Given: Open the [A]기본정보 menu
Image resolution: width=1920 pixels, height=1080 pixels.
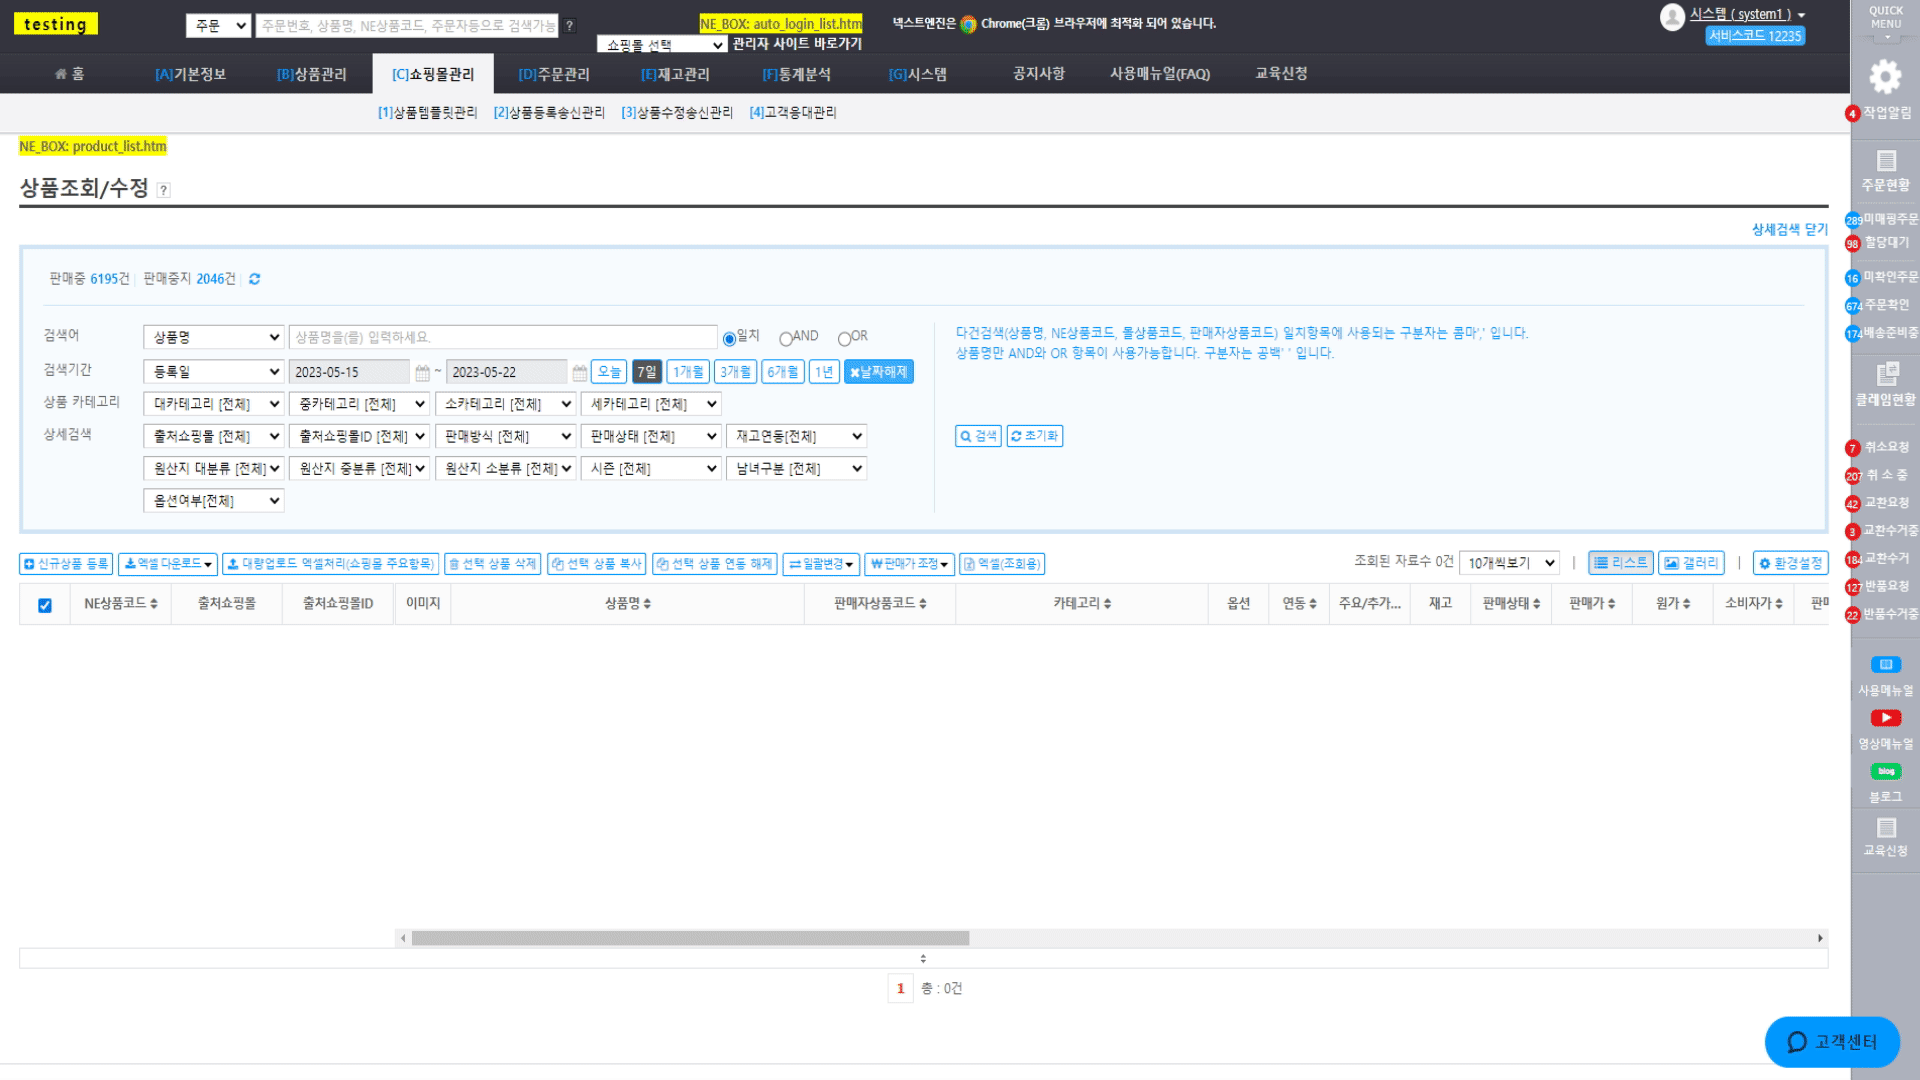Looking at the screenshot, I should coord(190,74).
